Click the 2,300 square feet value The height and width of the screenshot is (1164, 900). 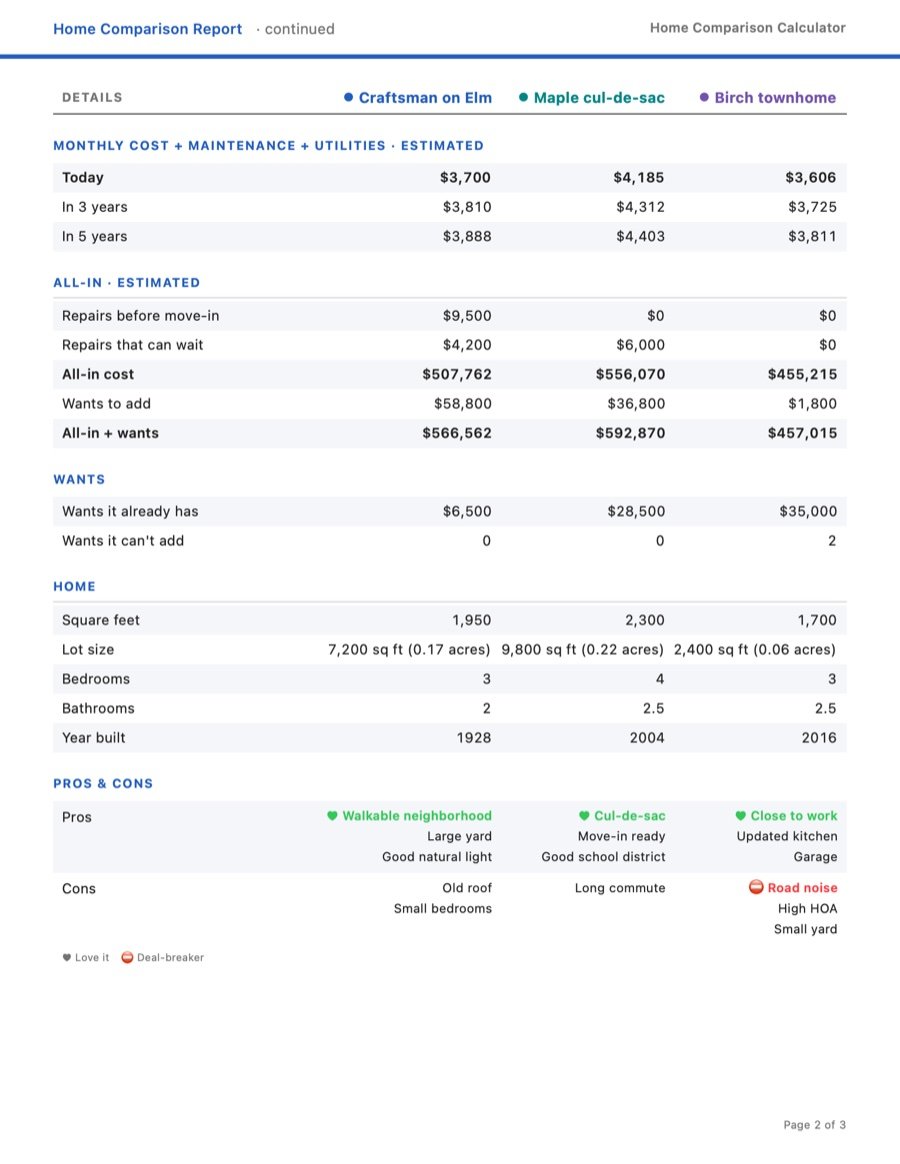point(645,620)
